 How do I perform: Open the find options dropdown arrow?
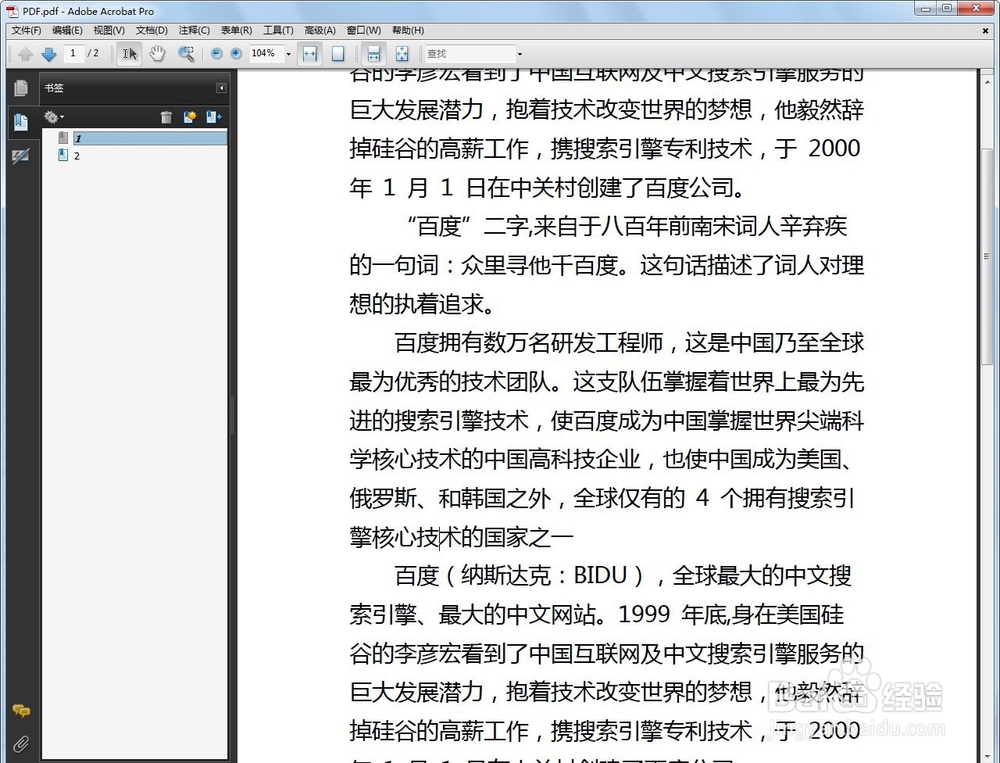pyautogui.click(x=520, y=54)
